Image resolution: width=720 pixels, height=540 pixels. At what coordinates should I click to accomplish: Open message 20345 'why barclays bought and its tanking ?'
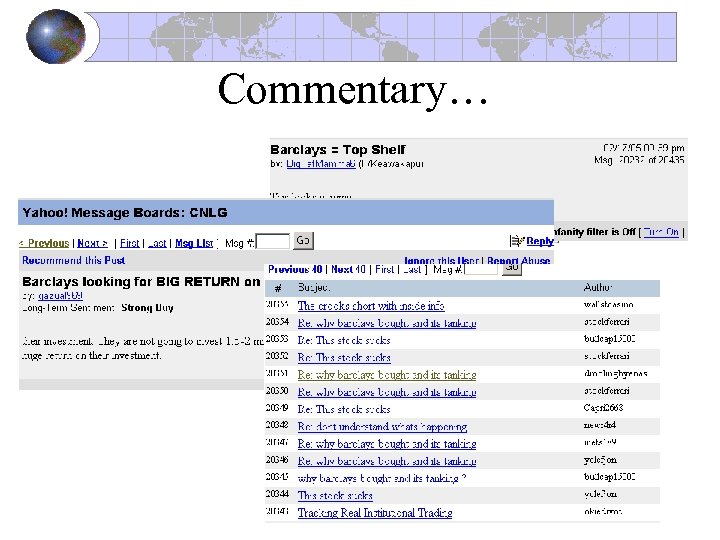click(x=382, y=478)
